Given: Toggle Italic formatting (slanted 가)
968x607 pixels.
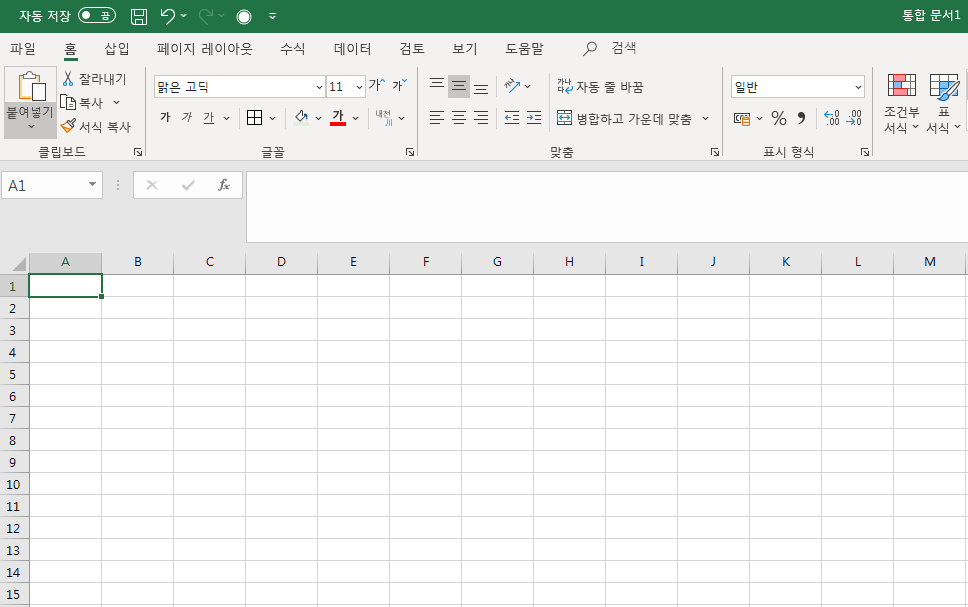Looking at the screenshot, I should pyautogui.click(x=187, y=117).
